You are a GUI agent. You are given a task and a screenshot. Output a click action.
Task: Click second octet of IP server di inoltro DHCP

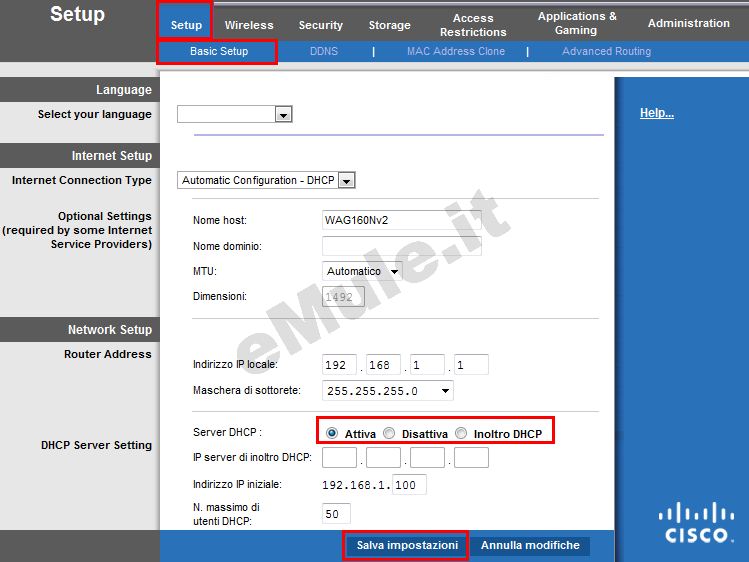[x=383, y=457]
